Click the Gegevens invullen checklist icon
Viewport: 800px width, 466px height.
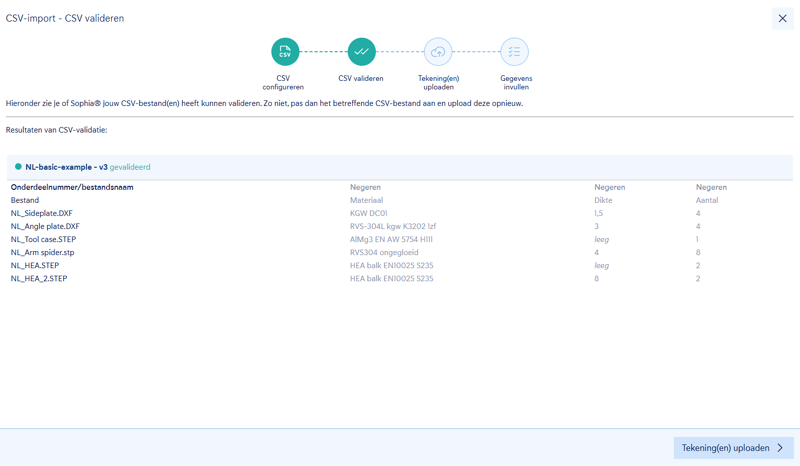coord(514,52)
